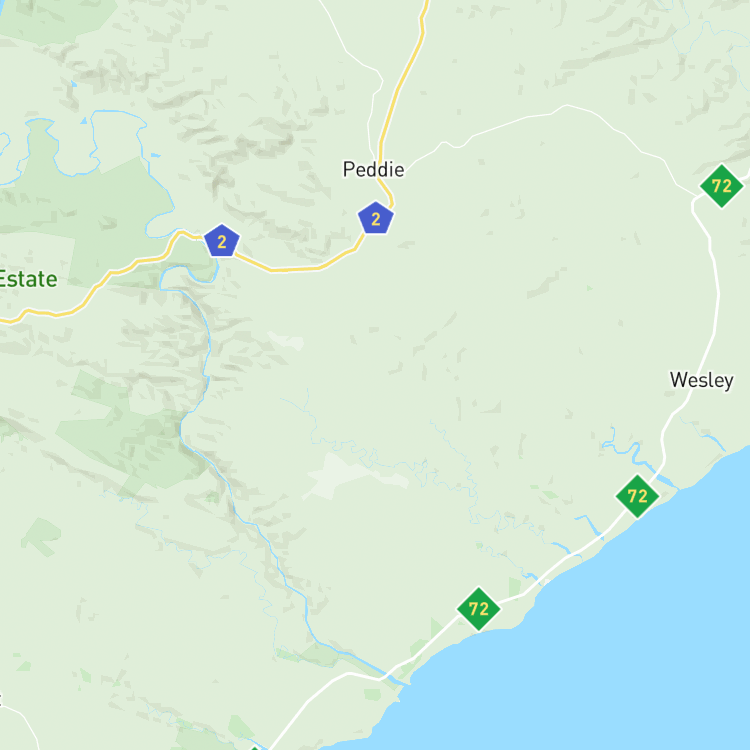Click the route 72 shield in the top-right corner

point(721,186)
